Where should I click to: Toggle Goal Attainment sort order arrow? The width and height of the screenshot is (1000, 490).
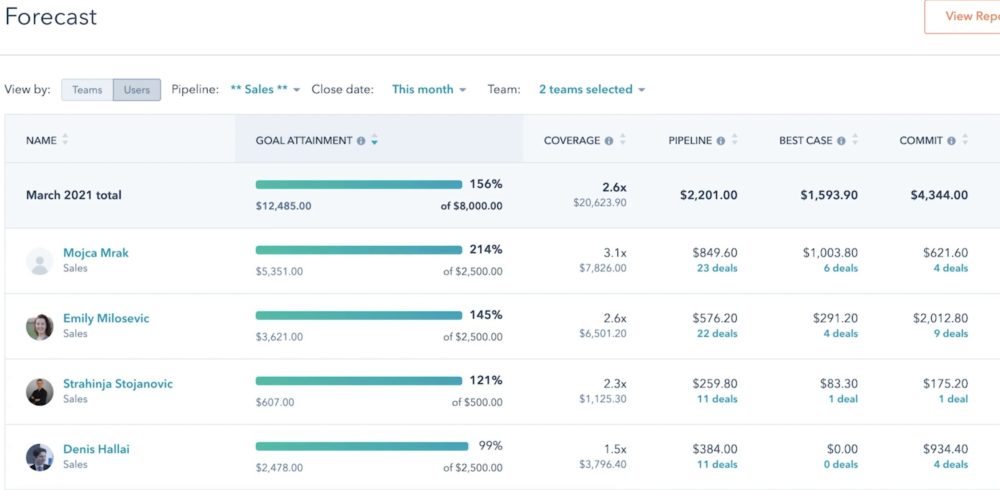click(x=374, y=141)
